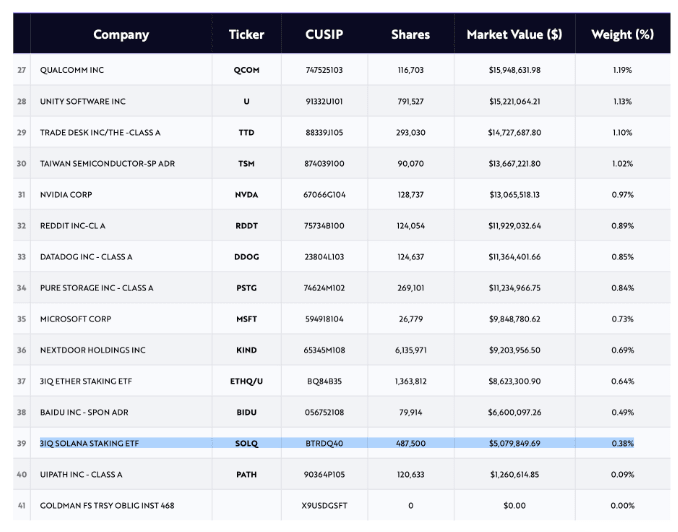
Task: Click CUSIP BTRDQ40
Action: [x=324, y=443]
